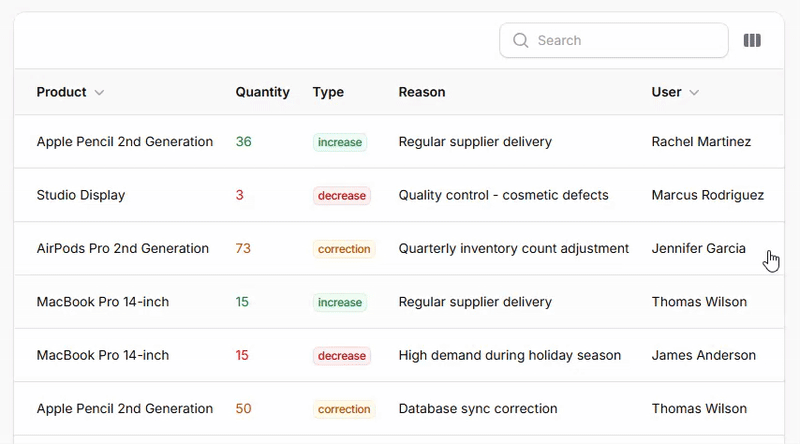The width and height of the screenshot is (800, 444).
Task: Click user James Anderson
Action: click(x=704, y=355)
